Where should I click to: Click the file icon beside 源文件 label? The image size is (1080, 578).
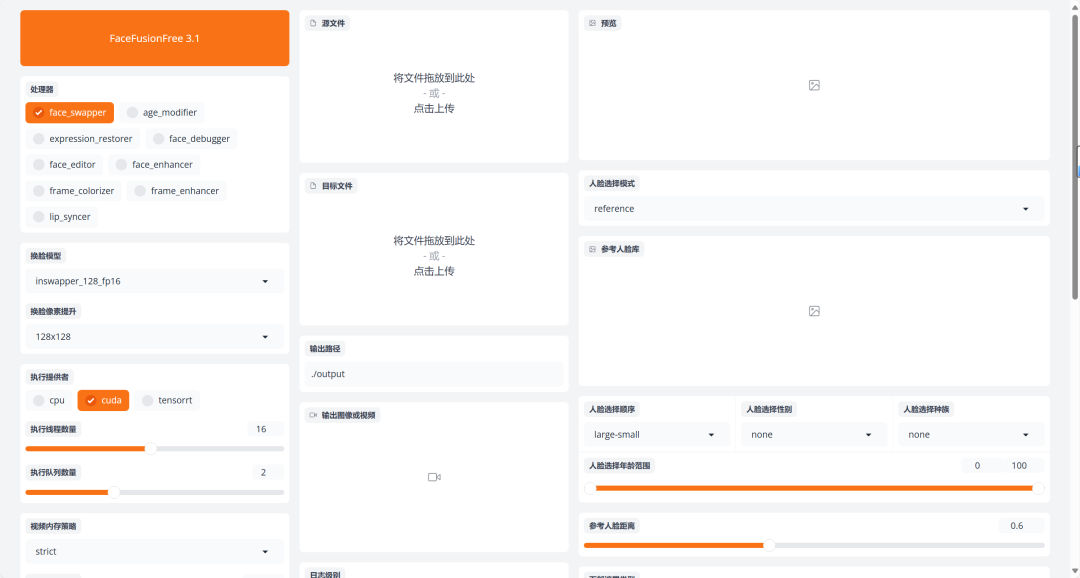[313, 23]
